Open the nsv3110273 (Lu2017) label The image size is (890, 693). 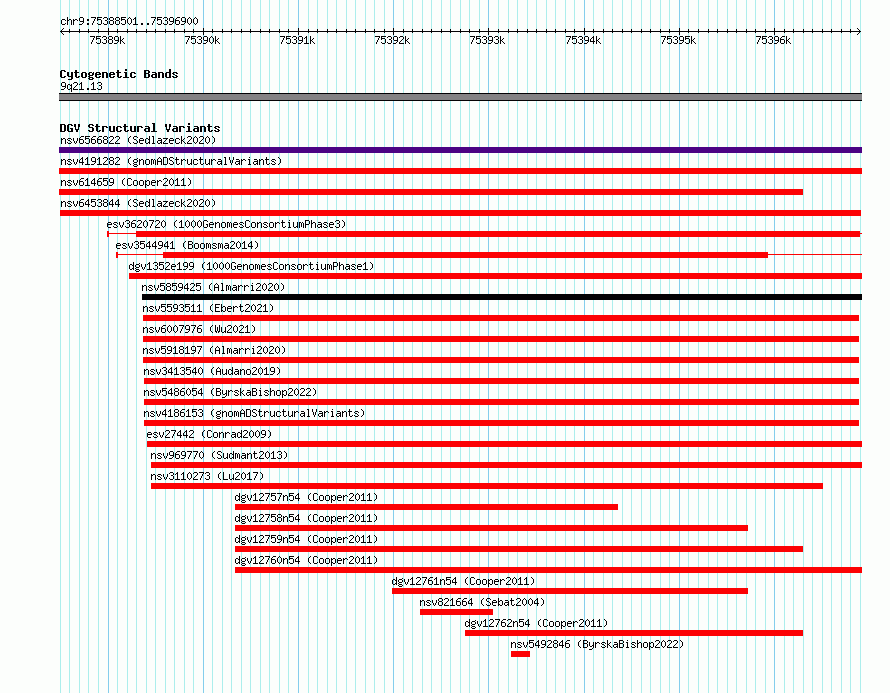[x=207, y=476]
